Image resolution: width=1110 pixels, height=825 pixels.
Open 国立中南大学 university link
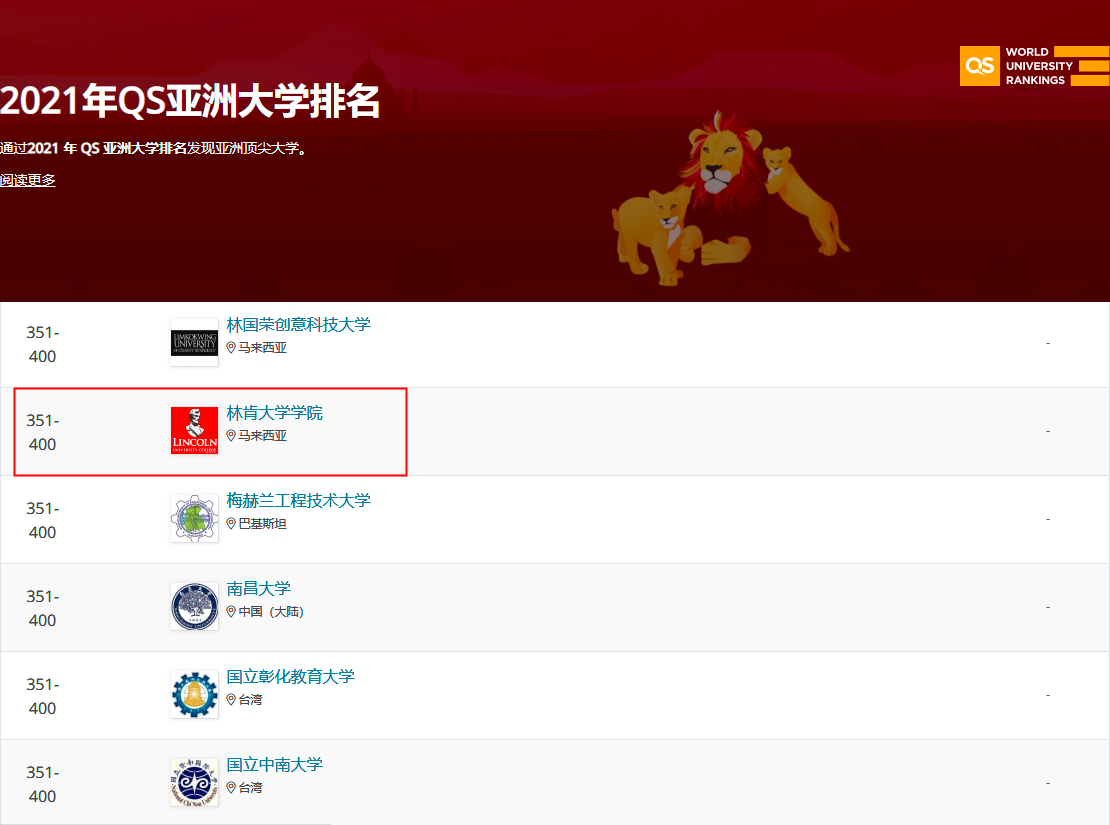tap(274, 765)
